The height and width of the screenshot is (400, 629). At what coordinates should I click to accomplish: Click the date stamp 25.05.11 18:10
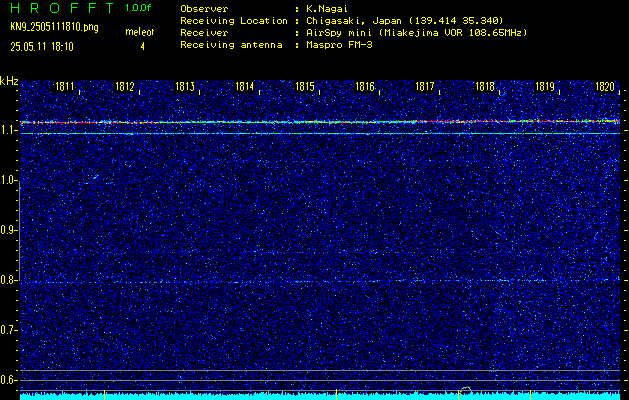point(42,47)
